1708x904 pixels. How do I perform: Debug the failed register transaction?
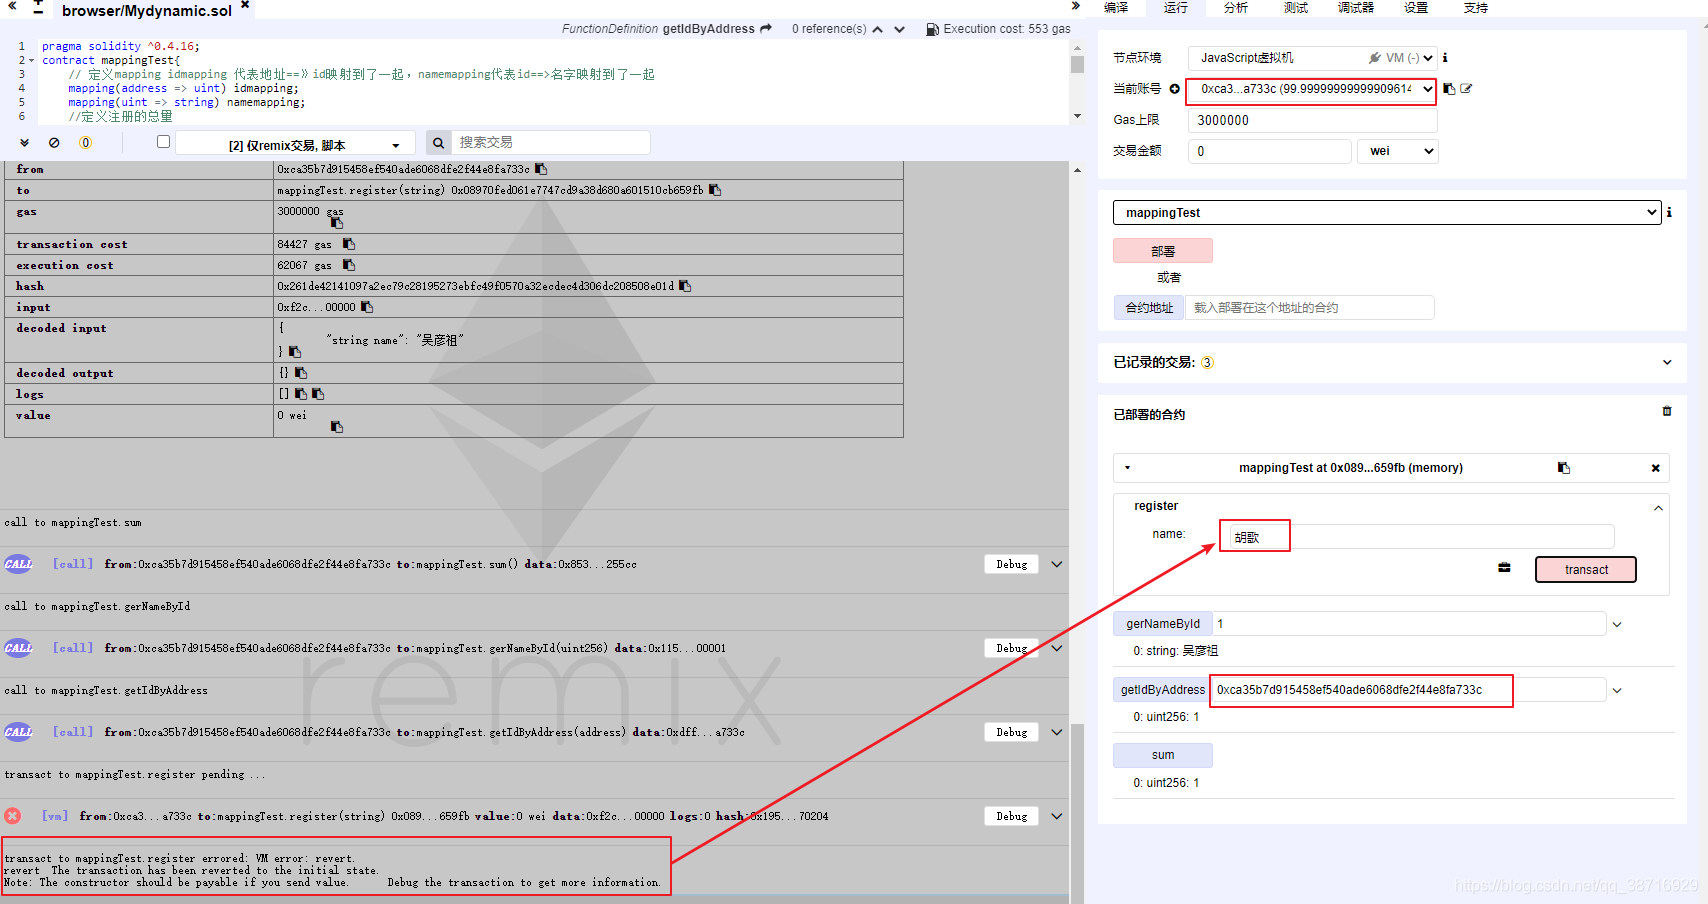click(x=1012, y=816)
